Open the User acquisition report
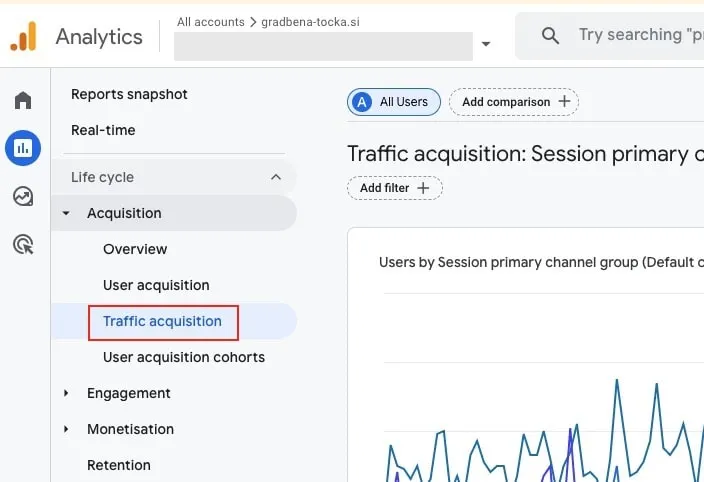The image size is (704, 482). pyautogui.click(x=156, y=285)
